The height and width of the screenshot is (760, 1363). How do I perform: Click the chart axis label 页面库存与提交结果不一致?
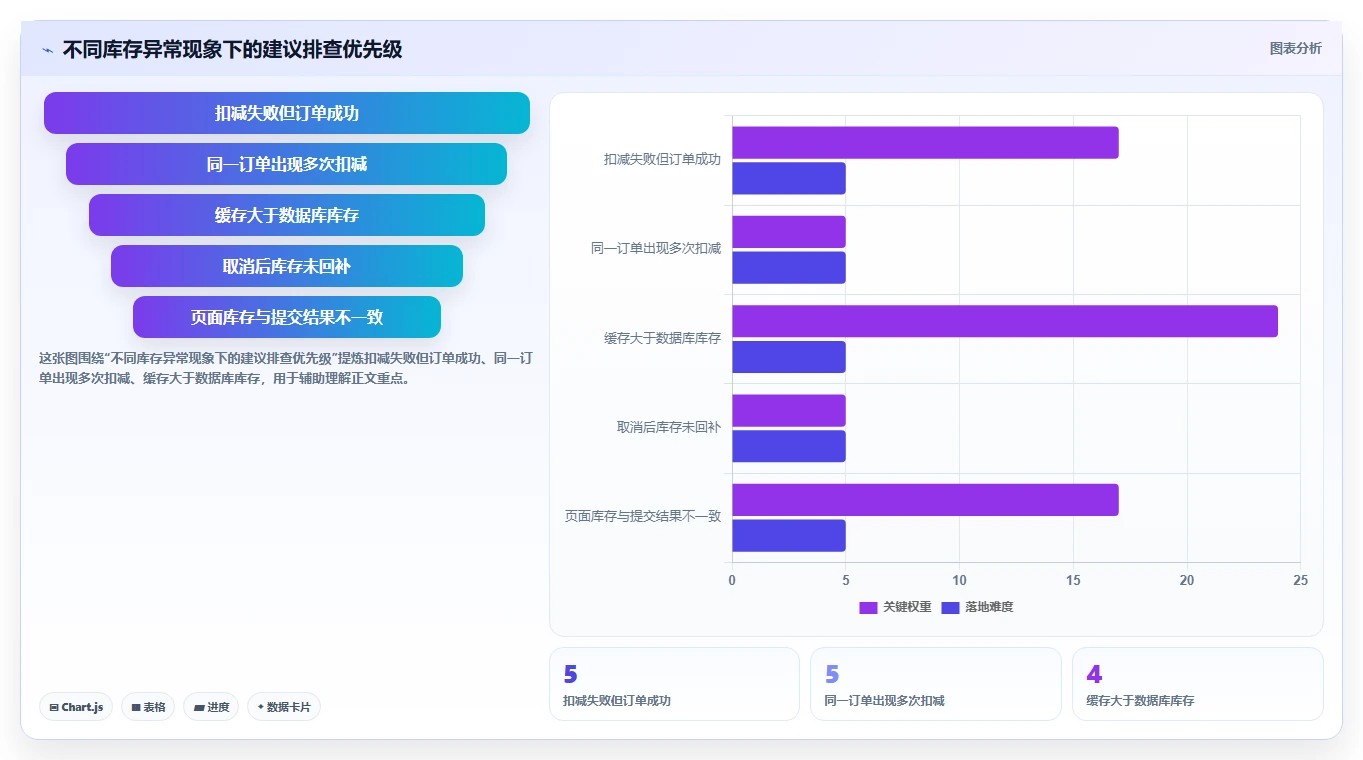coord(643,516)
